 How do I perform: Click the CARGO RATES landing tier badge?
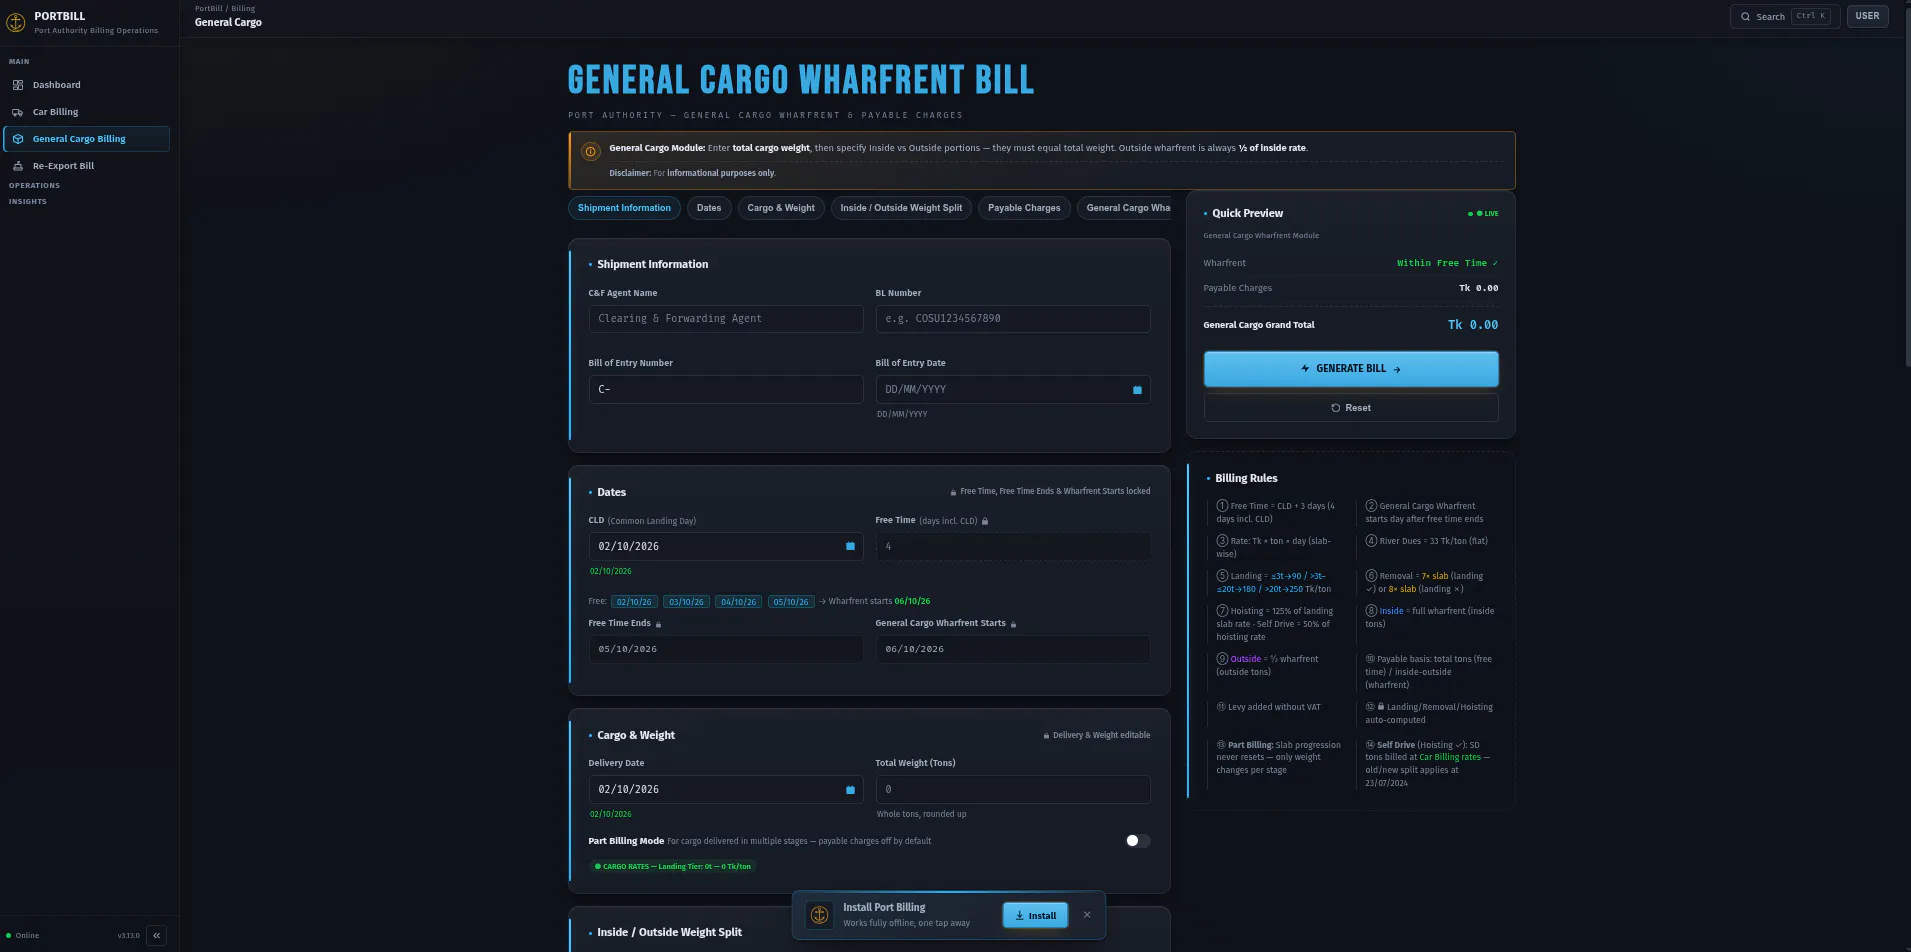[672, 866]
